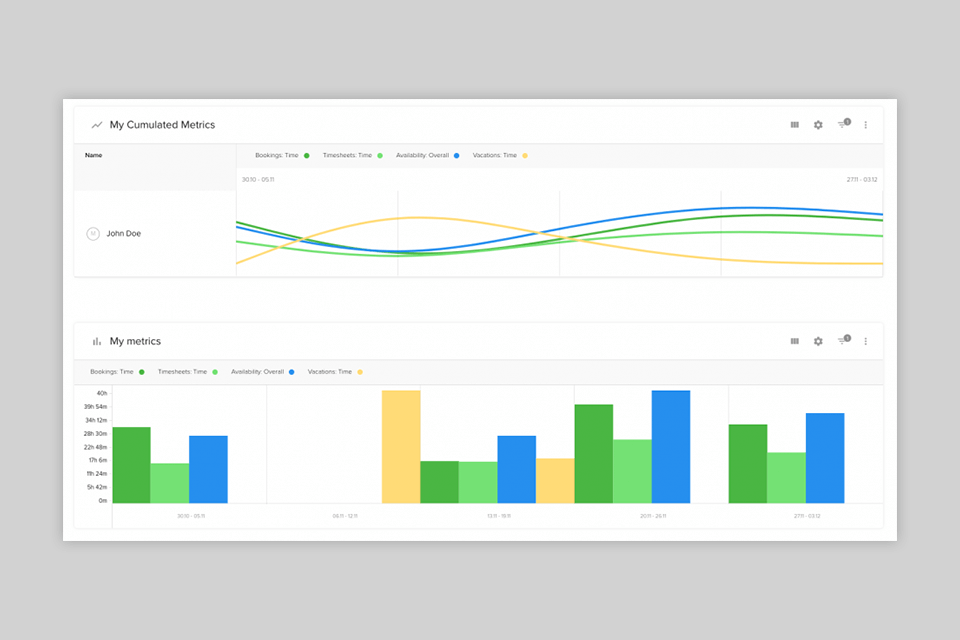Click the 30.10 - 05.11 label above line chart
Image resolution: width=960 pixels, height=640 pixels.
(x=258, y=179)
